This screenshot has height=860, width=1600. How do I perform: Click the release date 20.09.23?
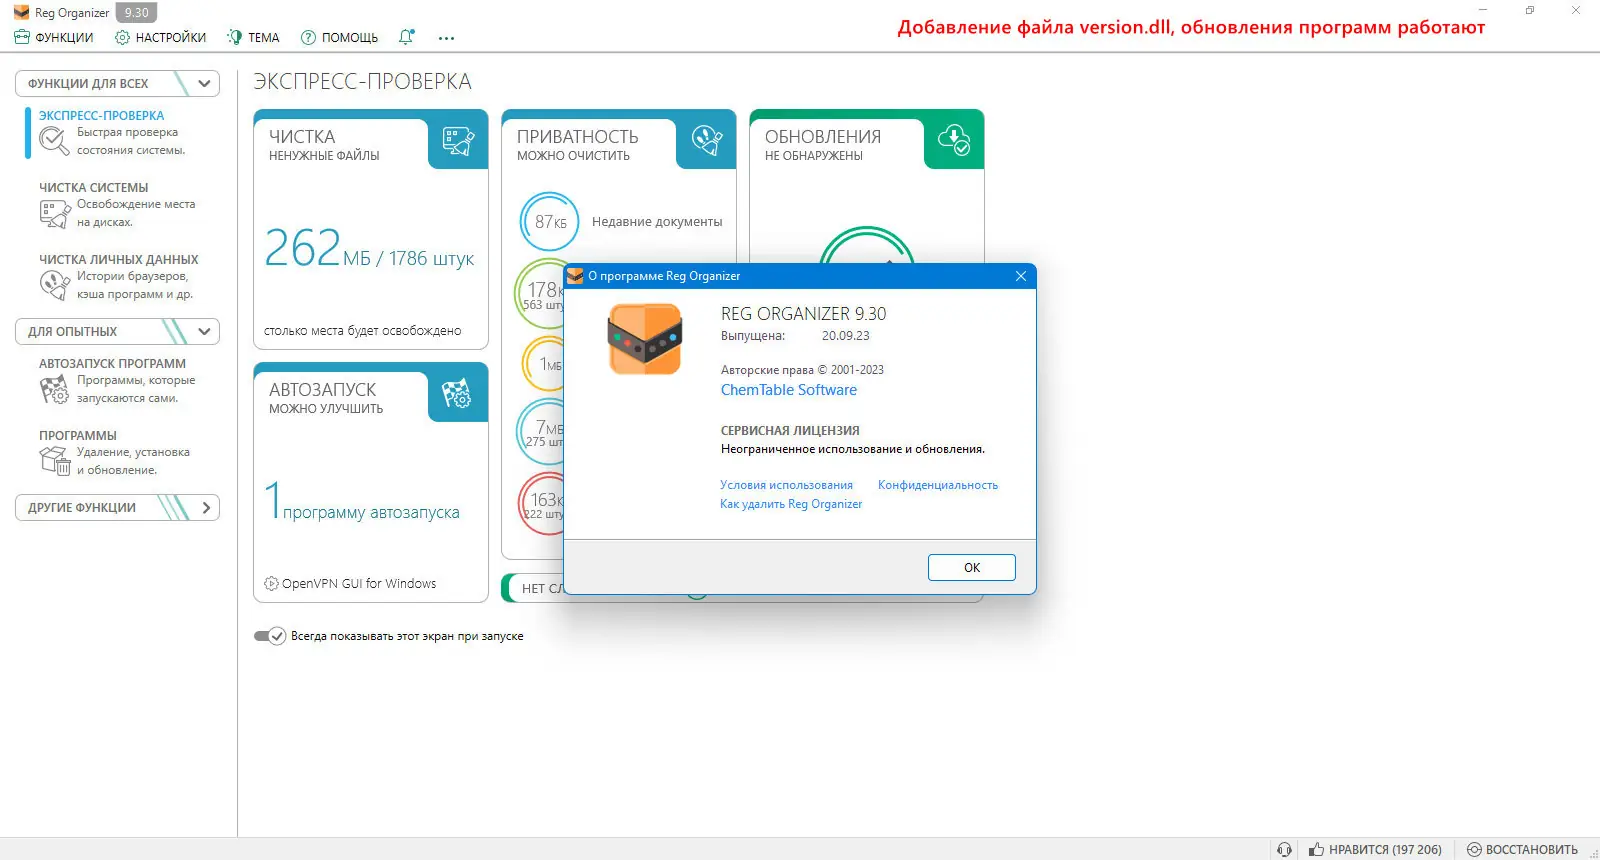[846, 336]
